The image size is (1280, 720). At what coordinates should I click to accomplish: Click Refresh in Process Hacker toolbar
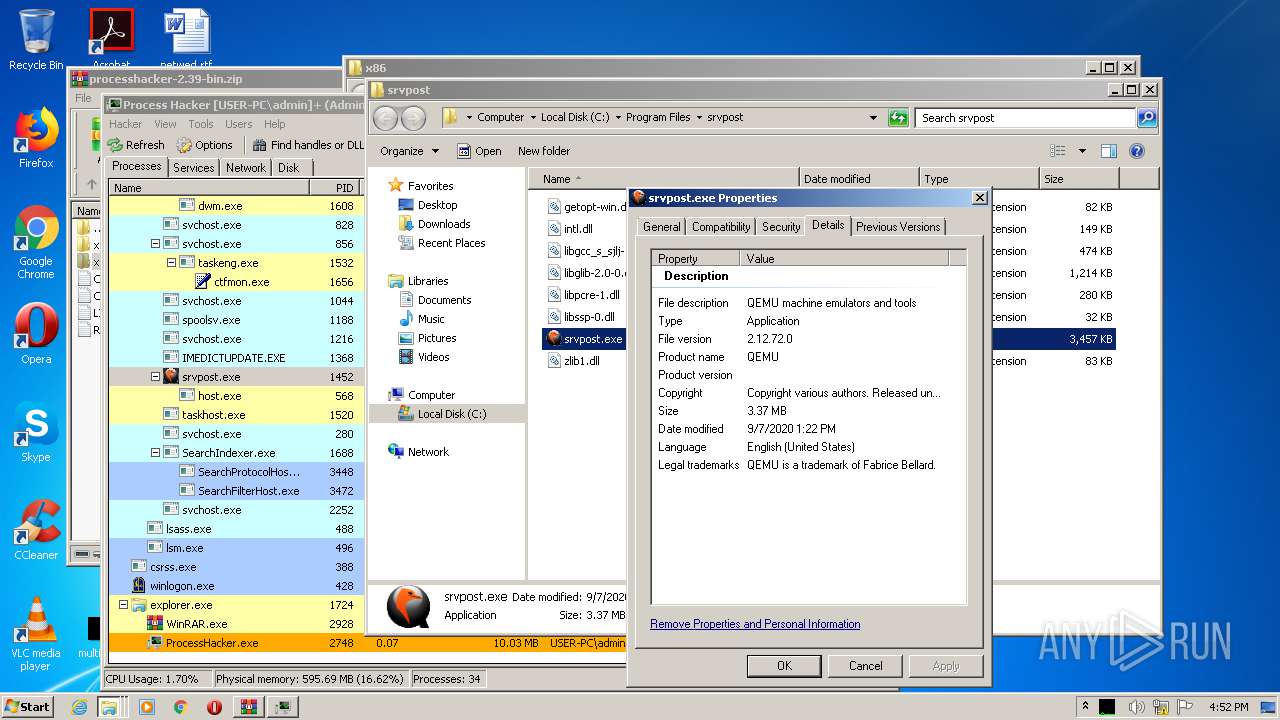click(135, 145)
